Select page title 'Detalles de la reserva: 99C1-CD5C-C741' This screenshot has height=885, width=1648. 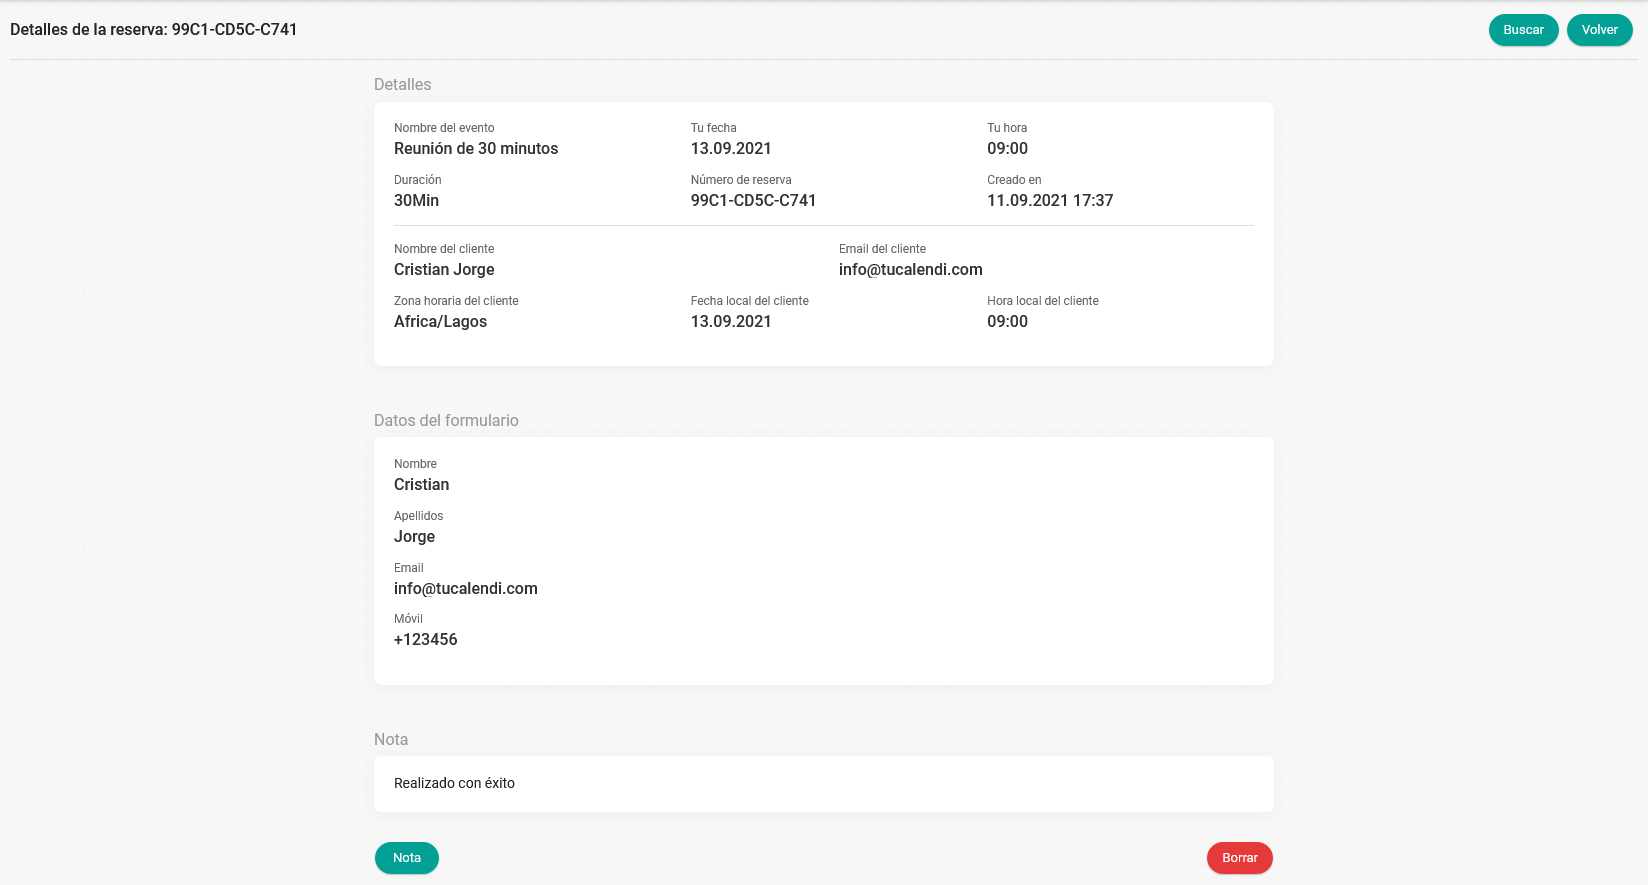[154, 30]
